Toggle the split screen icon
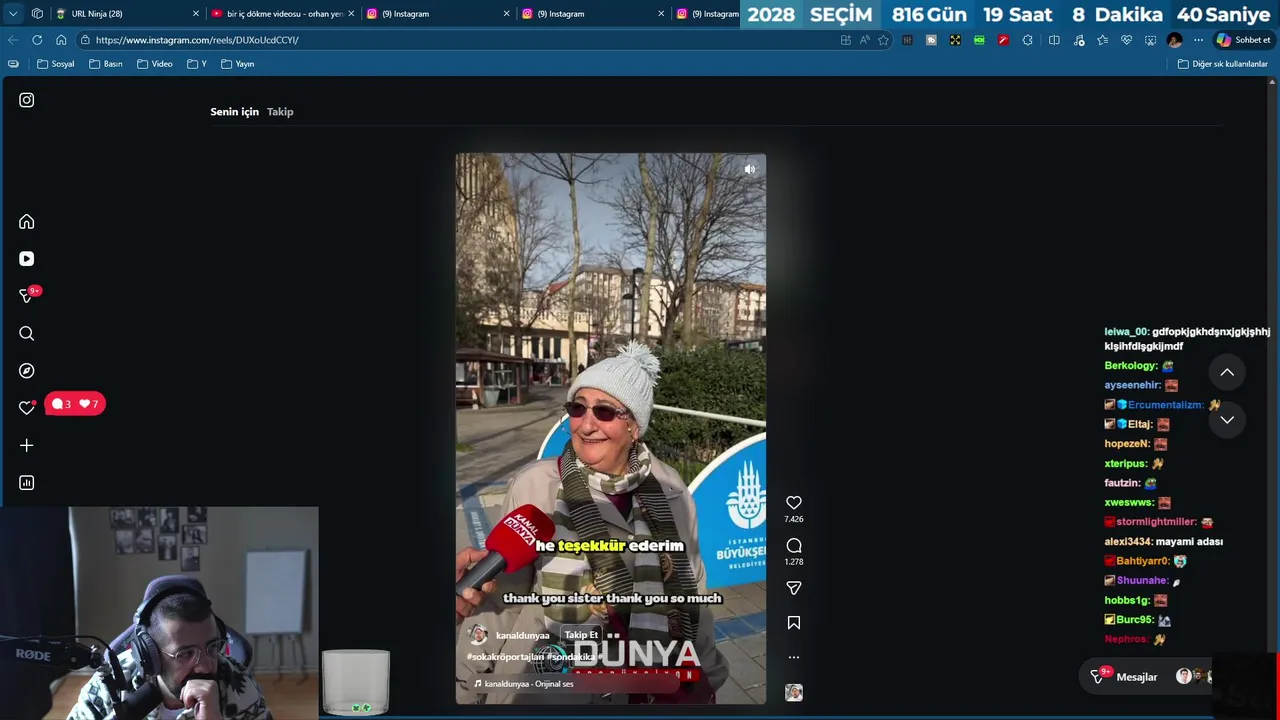Viewport: 1280px width, 720px height. click(x=1054, y=40)
